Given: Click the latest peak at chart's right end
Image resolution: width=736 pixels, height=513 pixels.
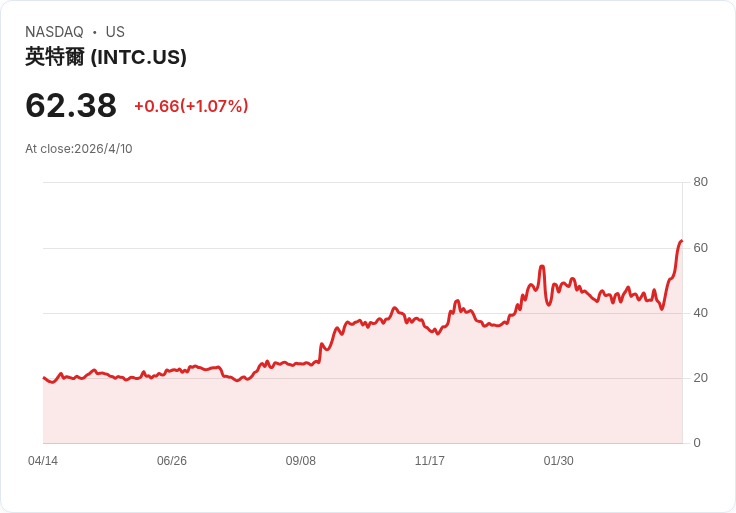Looking at the screenshot, I should click(681, 241).
